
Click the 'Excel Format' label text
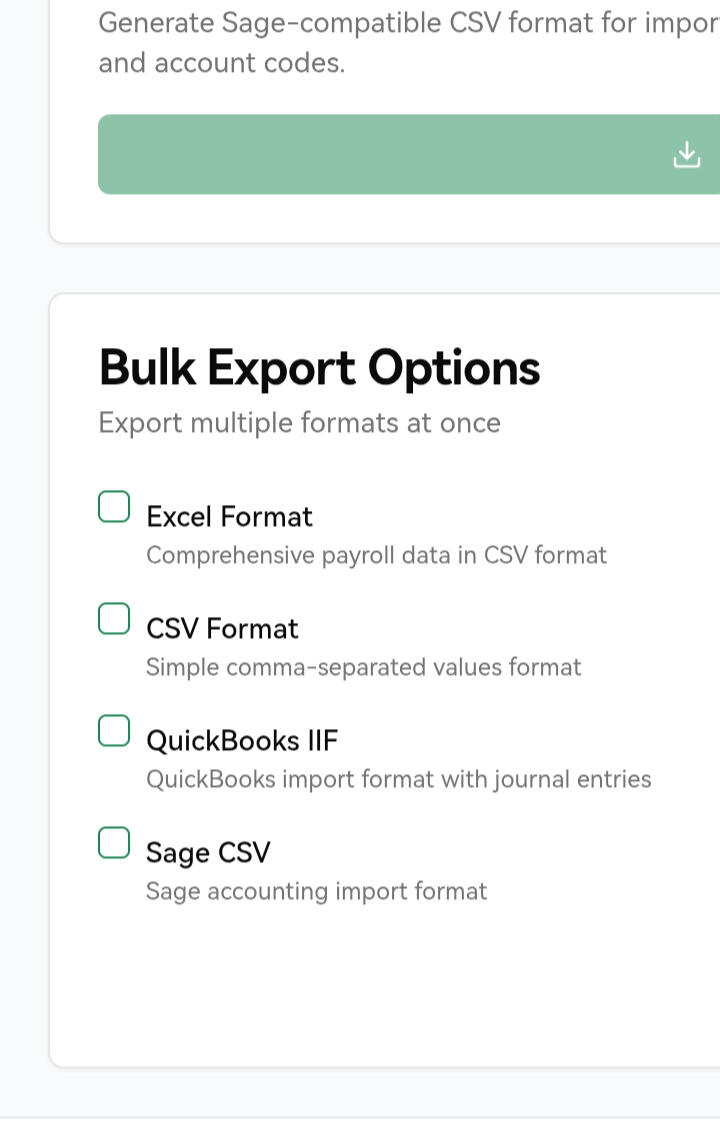pos(229,516)
